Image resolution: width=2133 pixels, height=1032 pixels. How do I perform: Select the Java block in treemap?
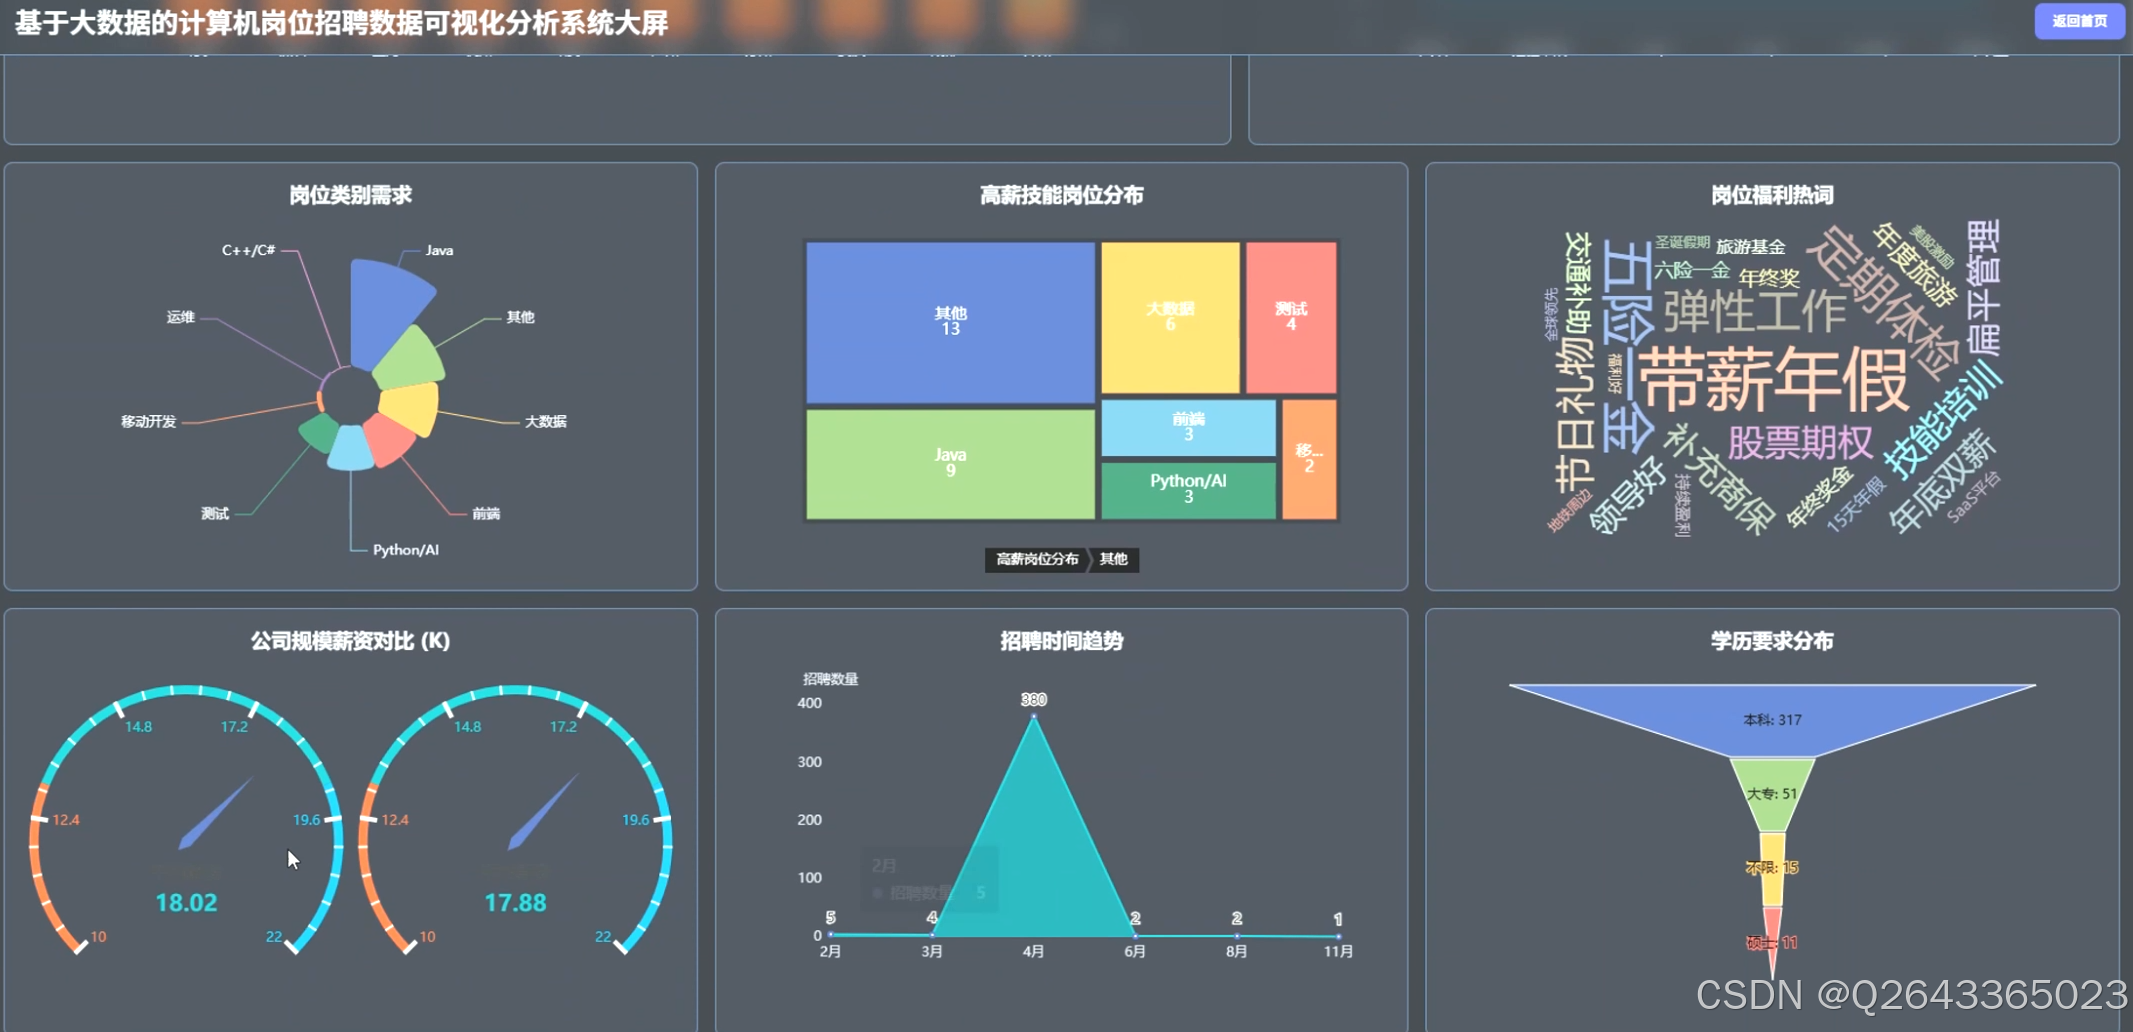coord(950,464)
